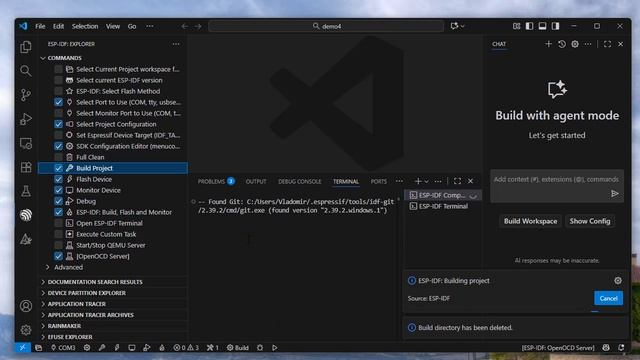640x360 pixels.
Task: Click the flash icon in status bar
Action: [117, 347]
